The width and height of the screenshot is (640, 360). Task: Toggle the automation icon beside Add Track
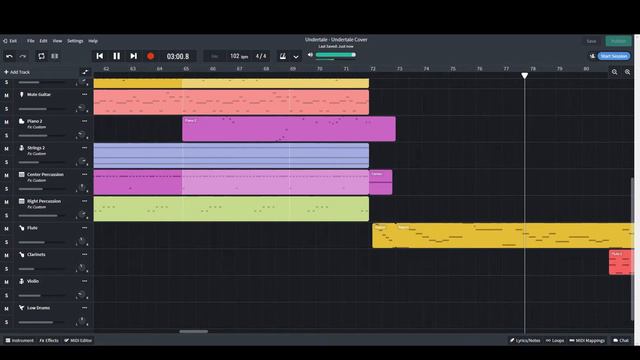(x=85, y=72)
